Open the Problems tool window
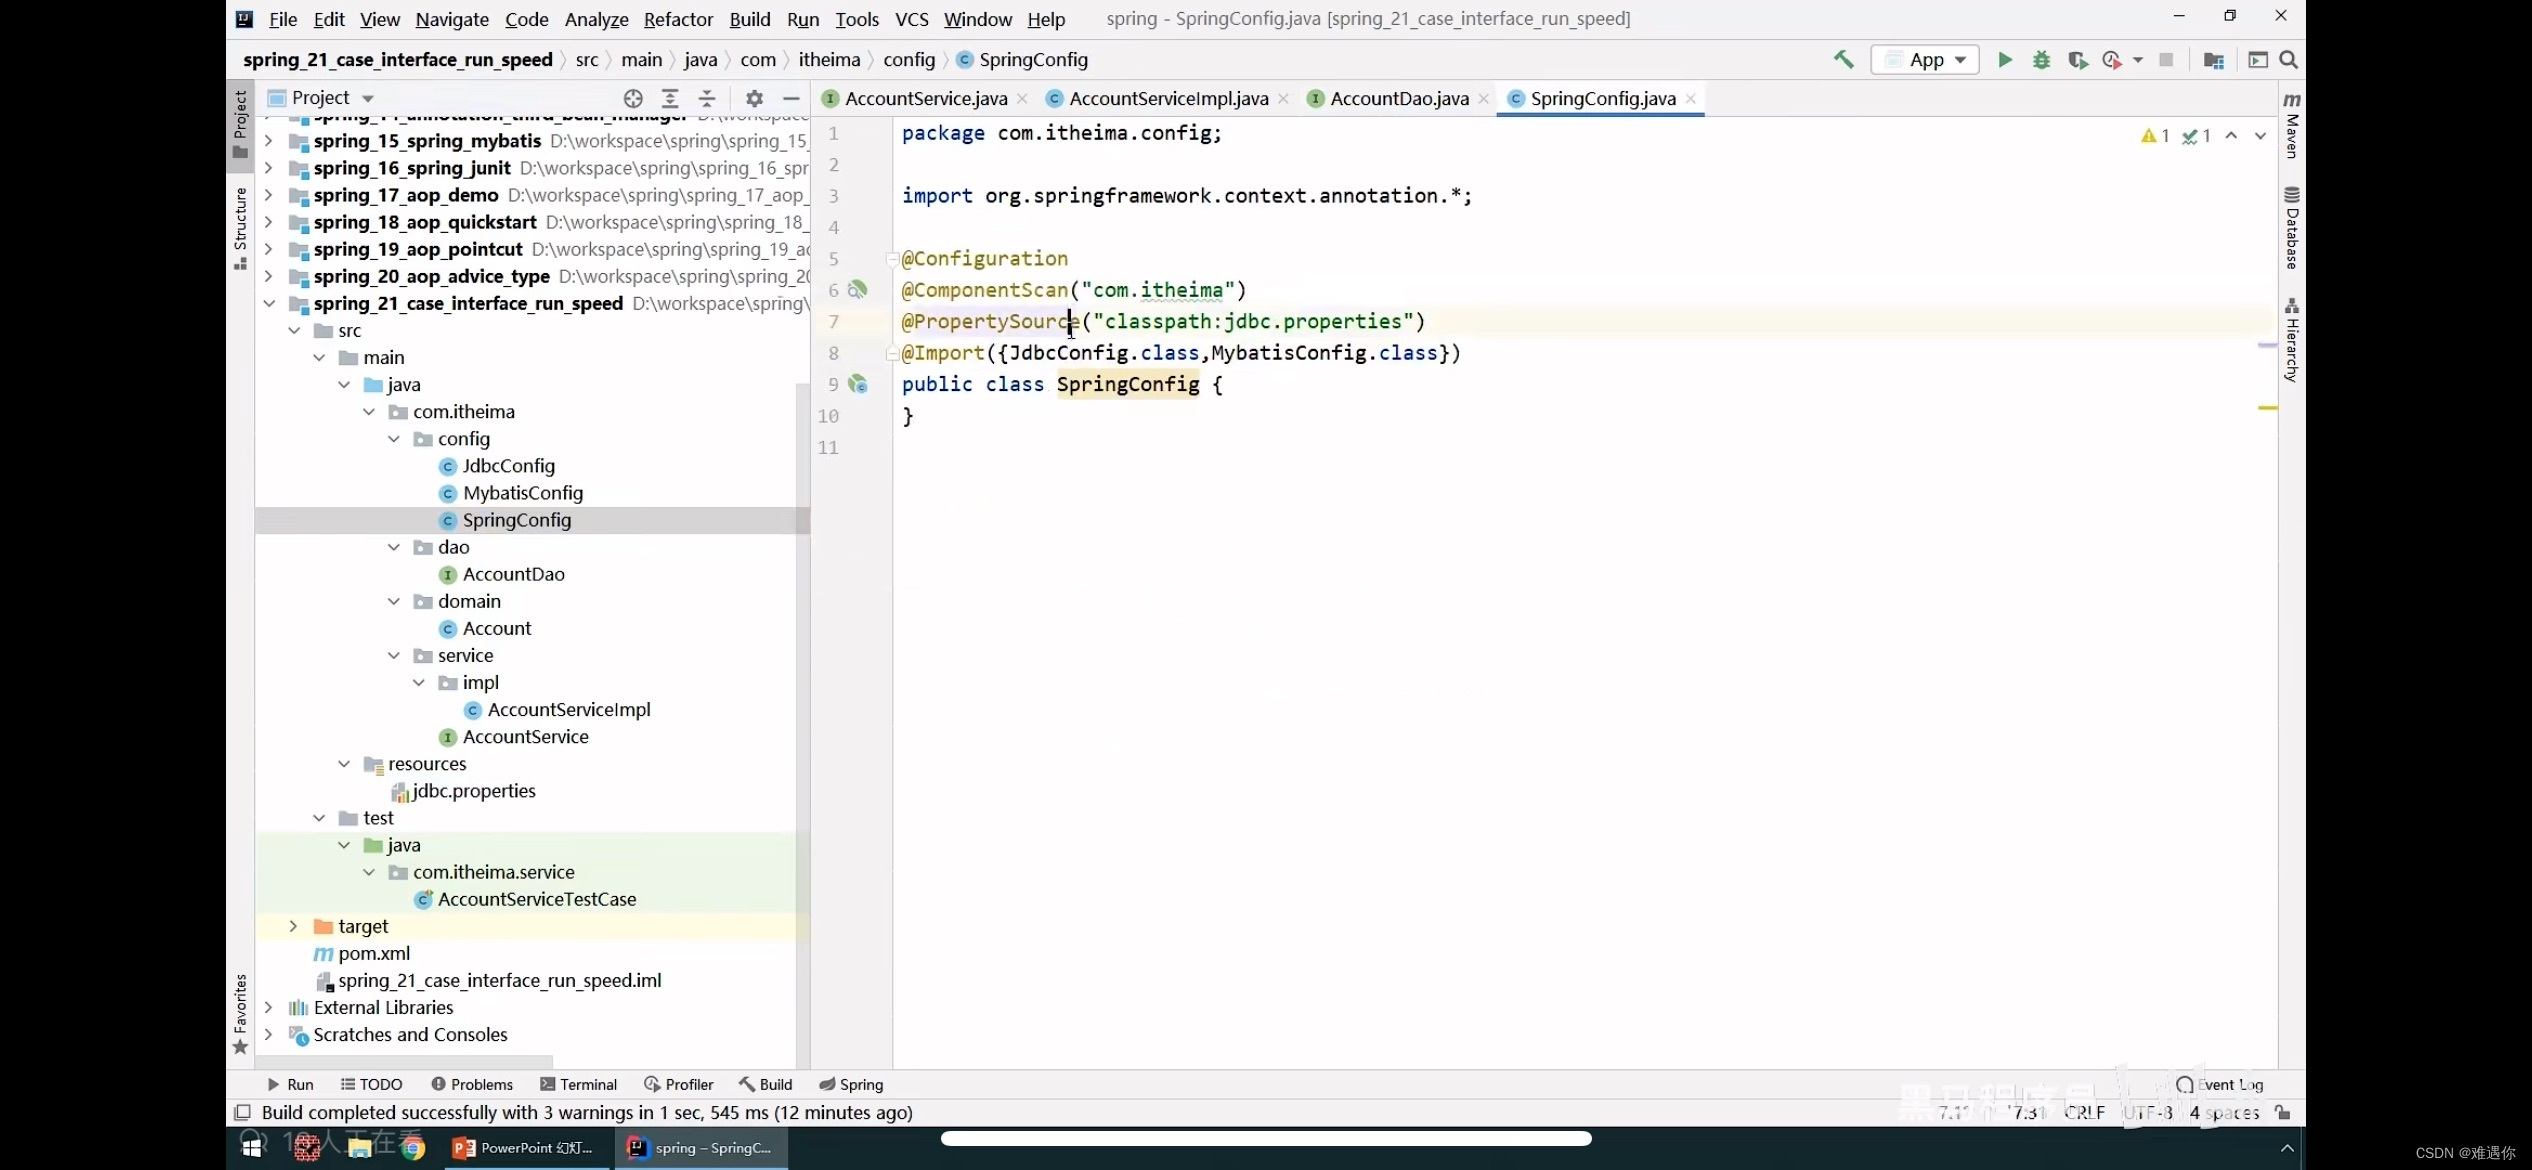This screenshot has height=1170, width=2532. [x=472, y=1084]
